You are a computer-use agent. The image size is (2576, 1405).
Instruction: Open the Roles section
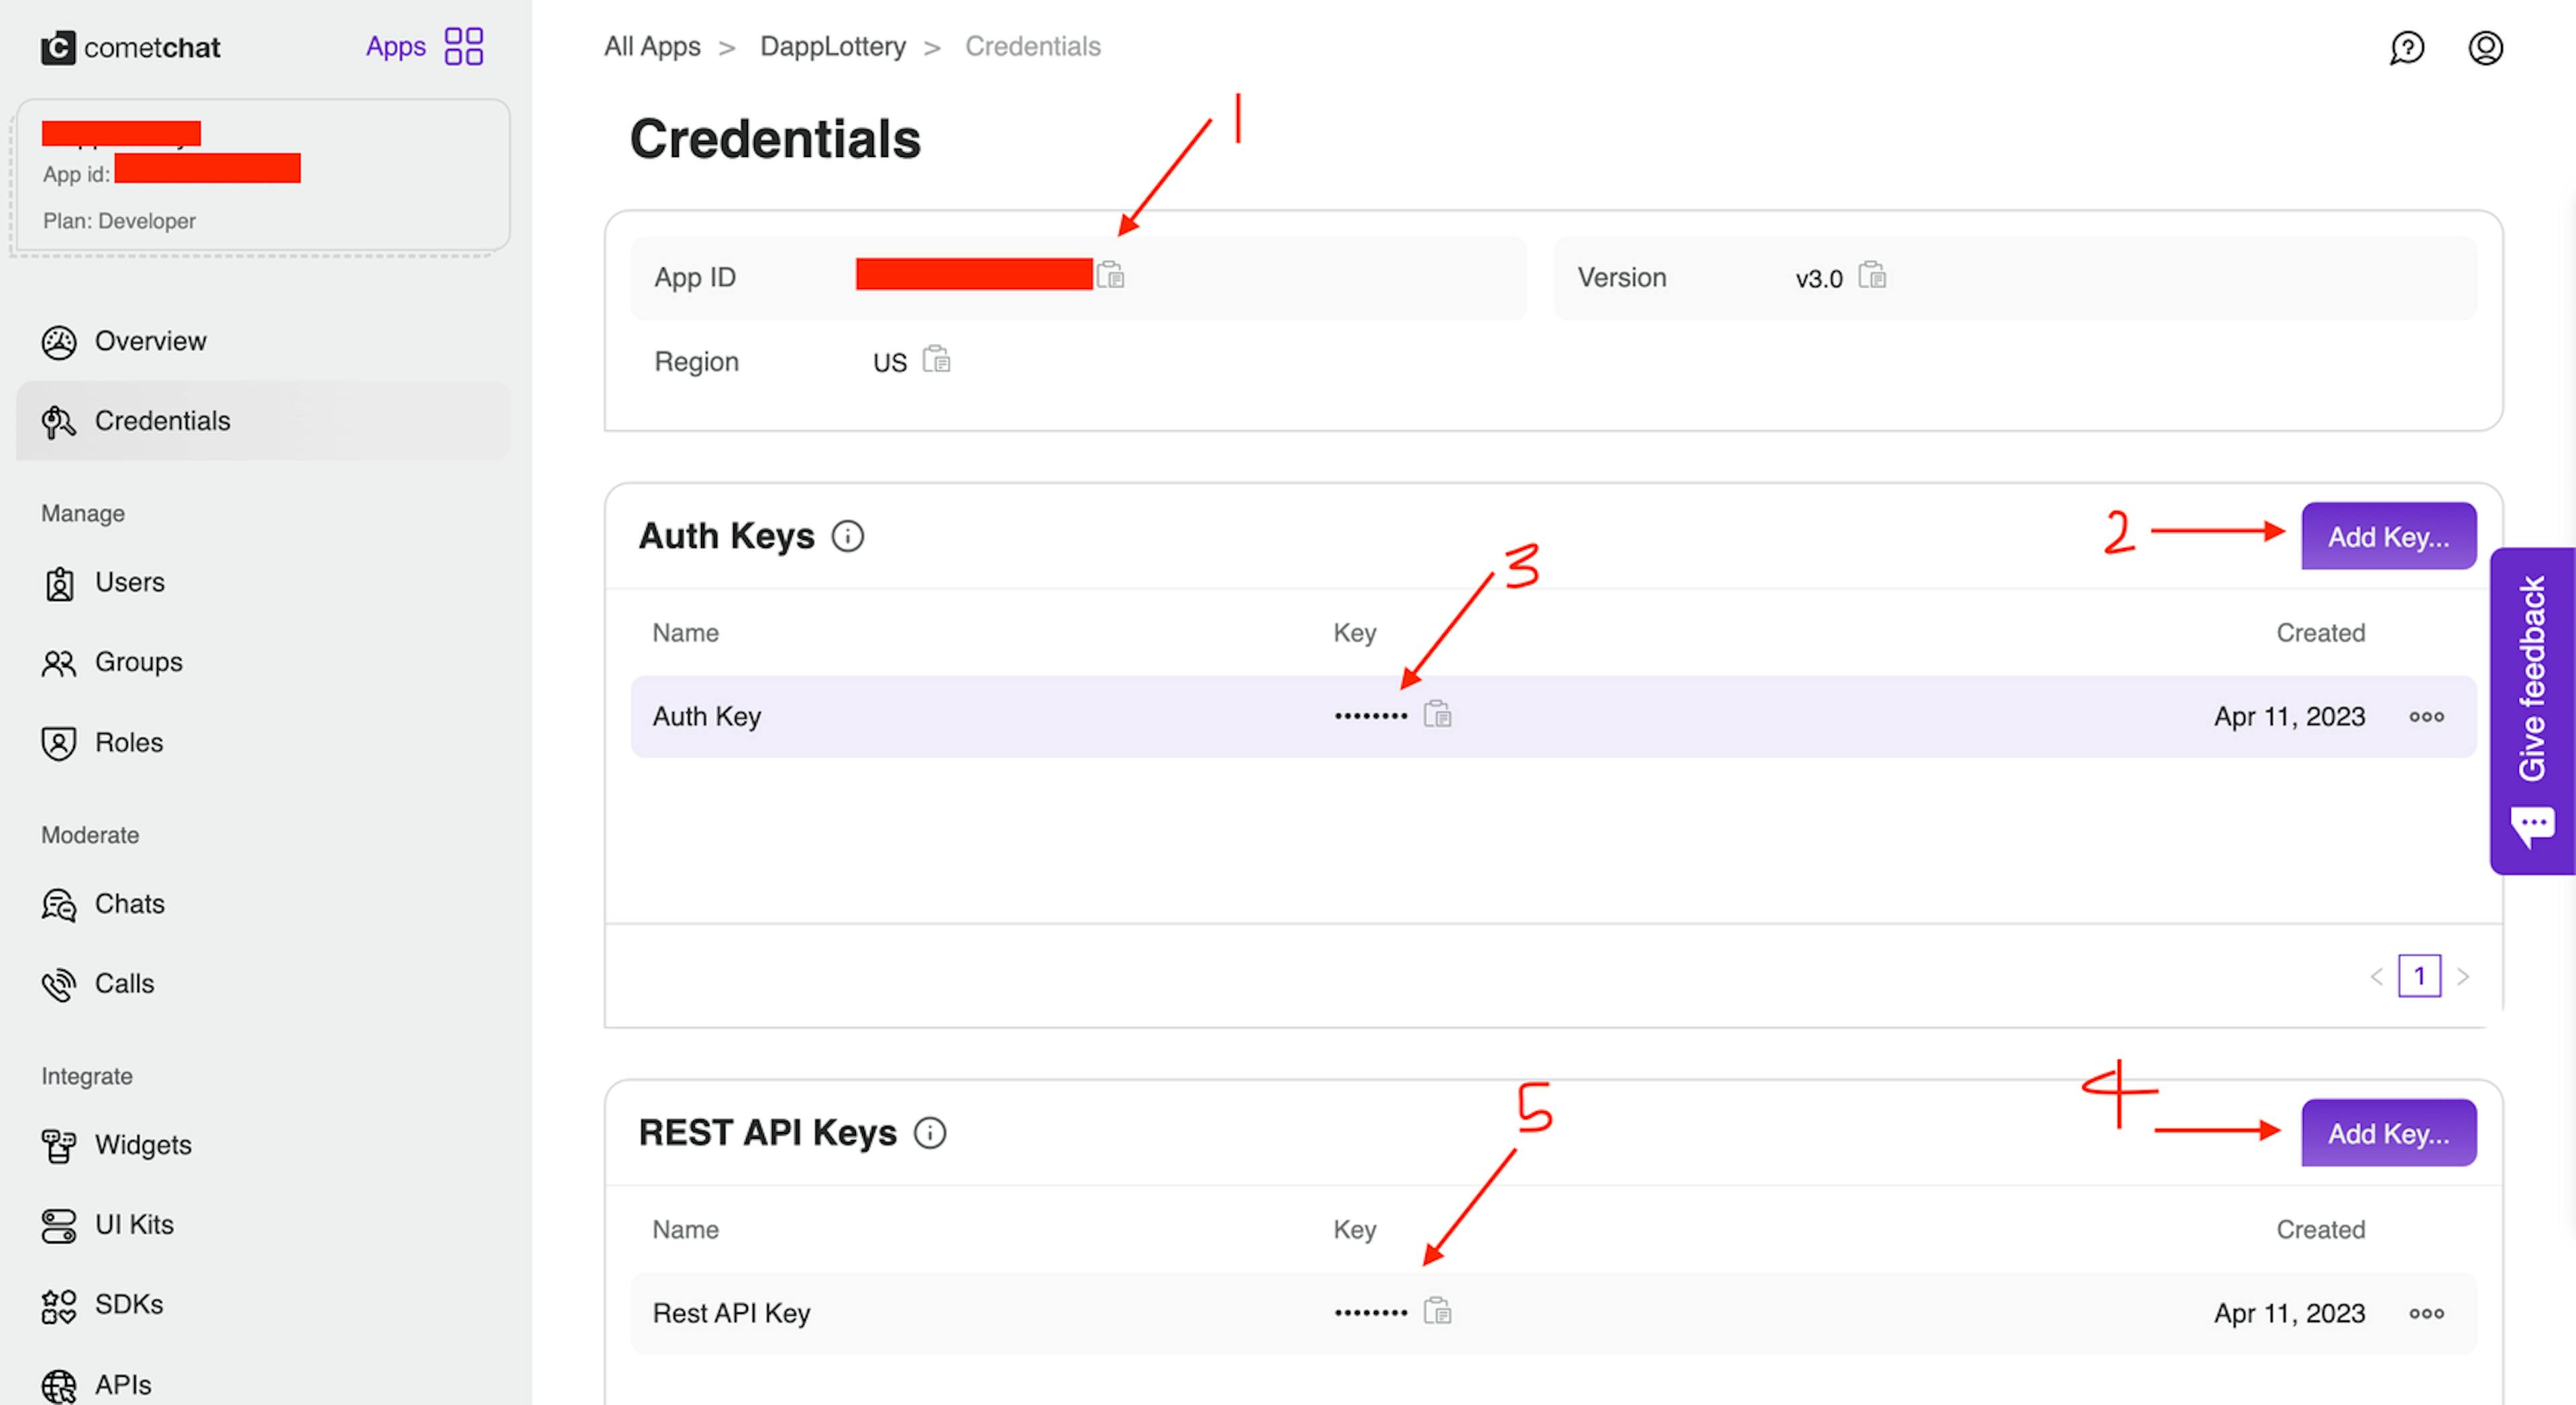point(128,742)
